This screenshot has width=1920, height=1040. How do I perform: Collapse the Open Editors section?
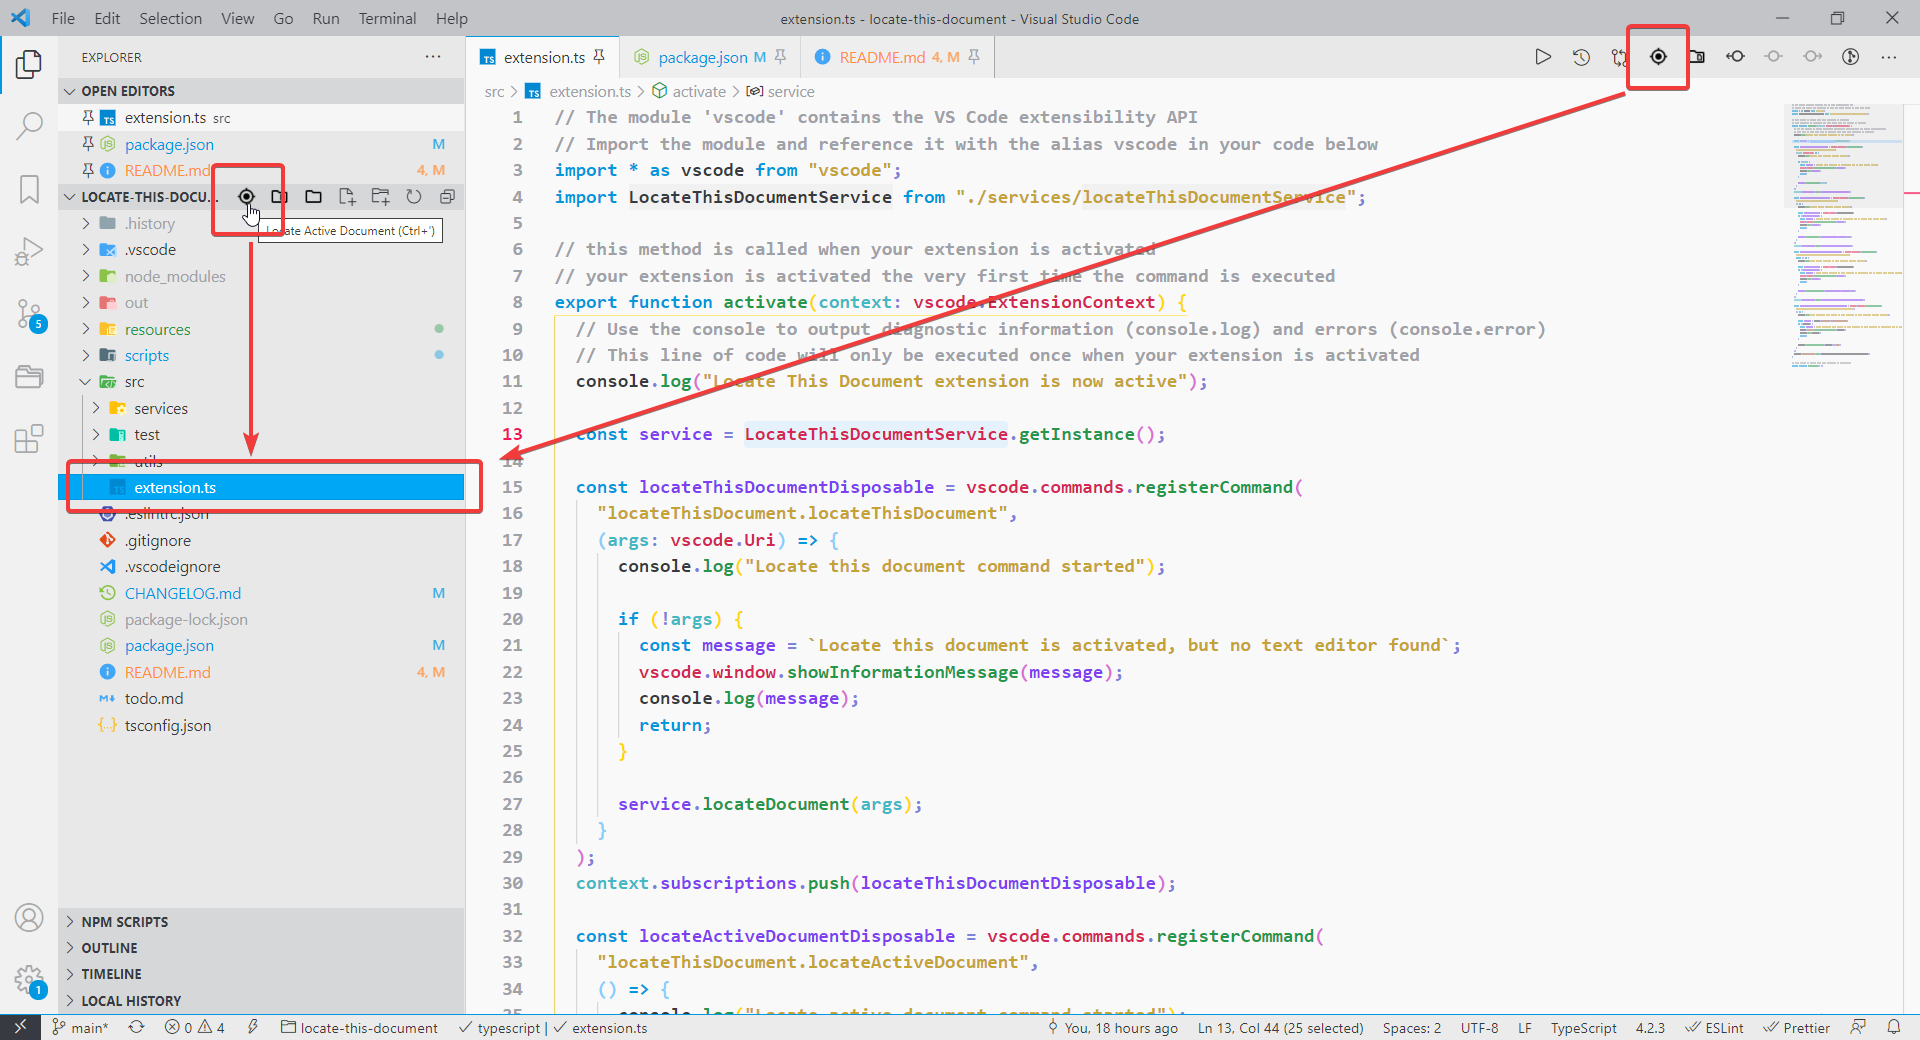261,91
